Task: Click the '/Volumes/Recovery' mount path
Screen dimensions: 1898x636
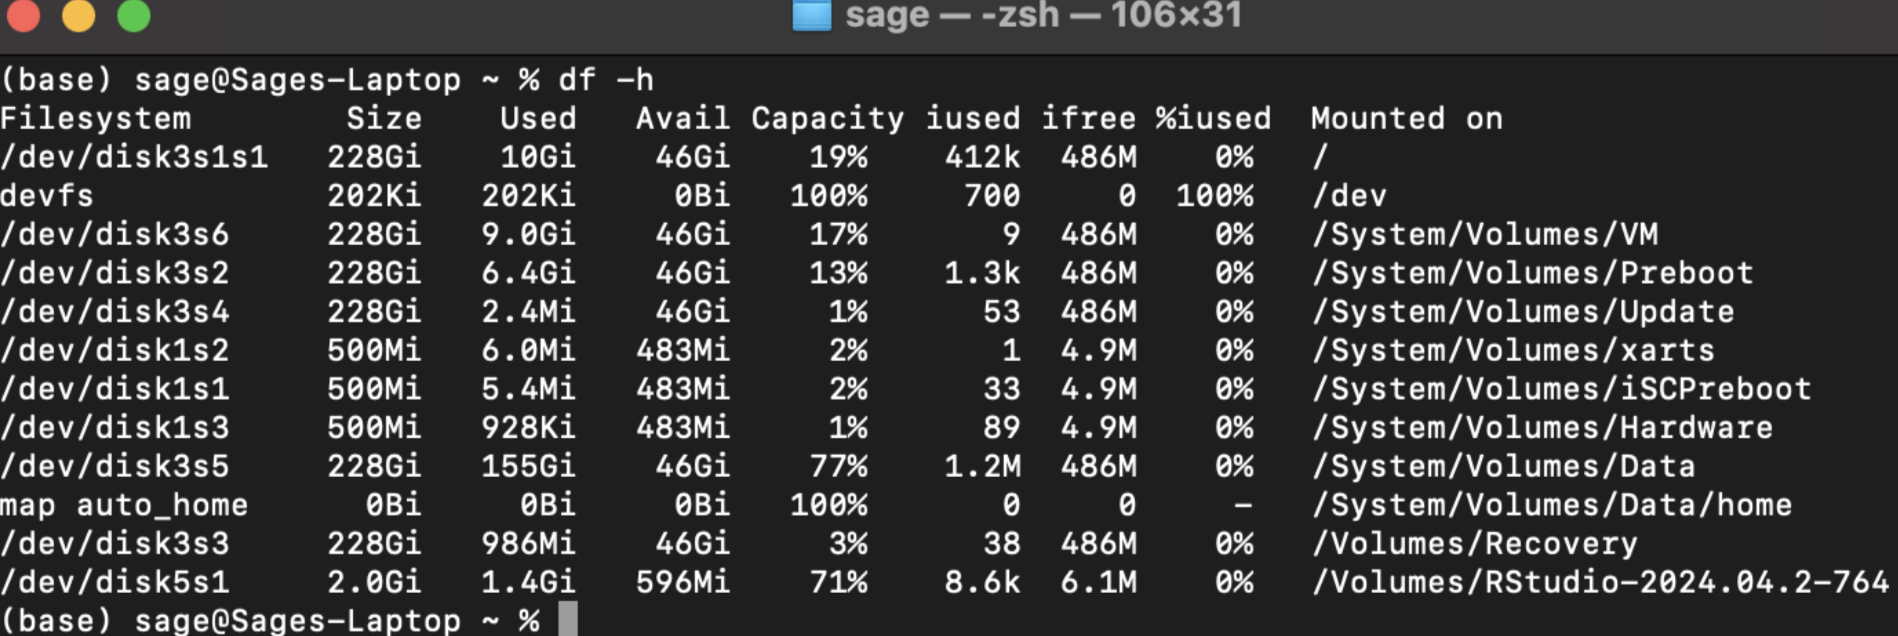Action: [x=1474, y=543]
